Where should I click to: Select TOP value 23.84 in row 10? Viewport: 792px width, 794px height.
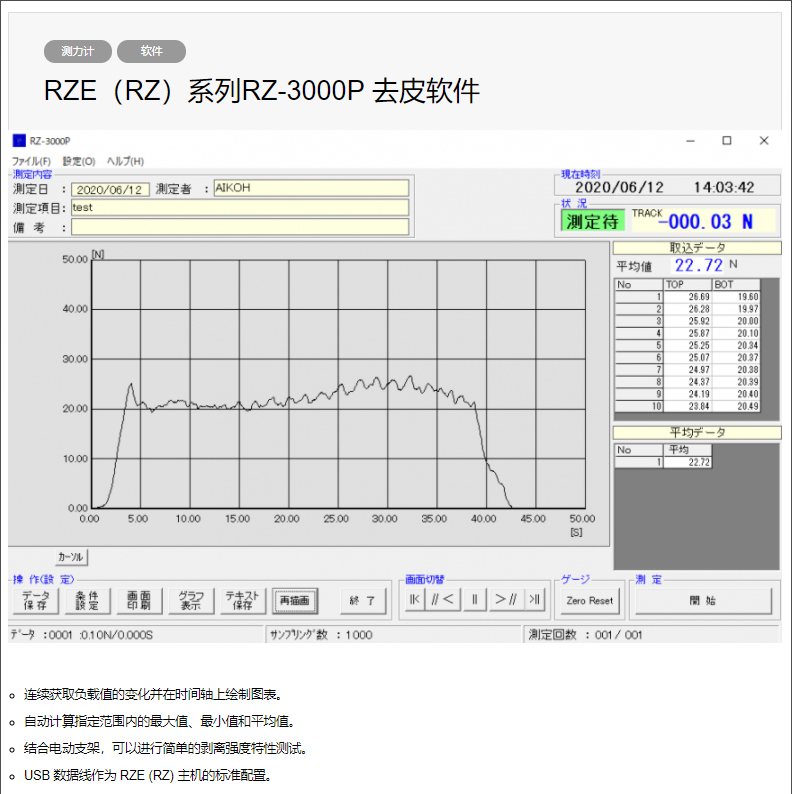(x=687, y=406)
